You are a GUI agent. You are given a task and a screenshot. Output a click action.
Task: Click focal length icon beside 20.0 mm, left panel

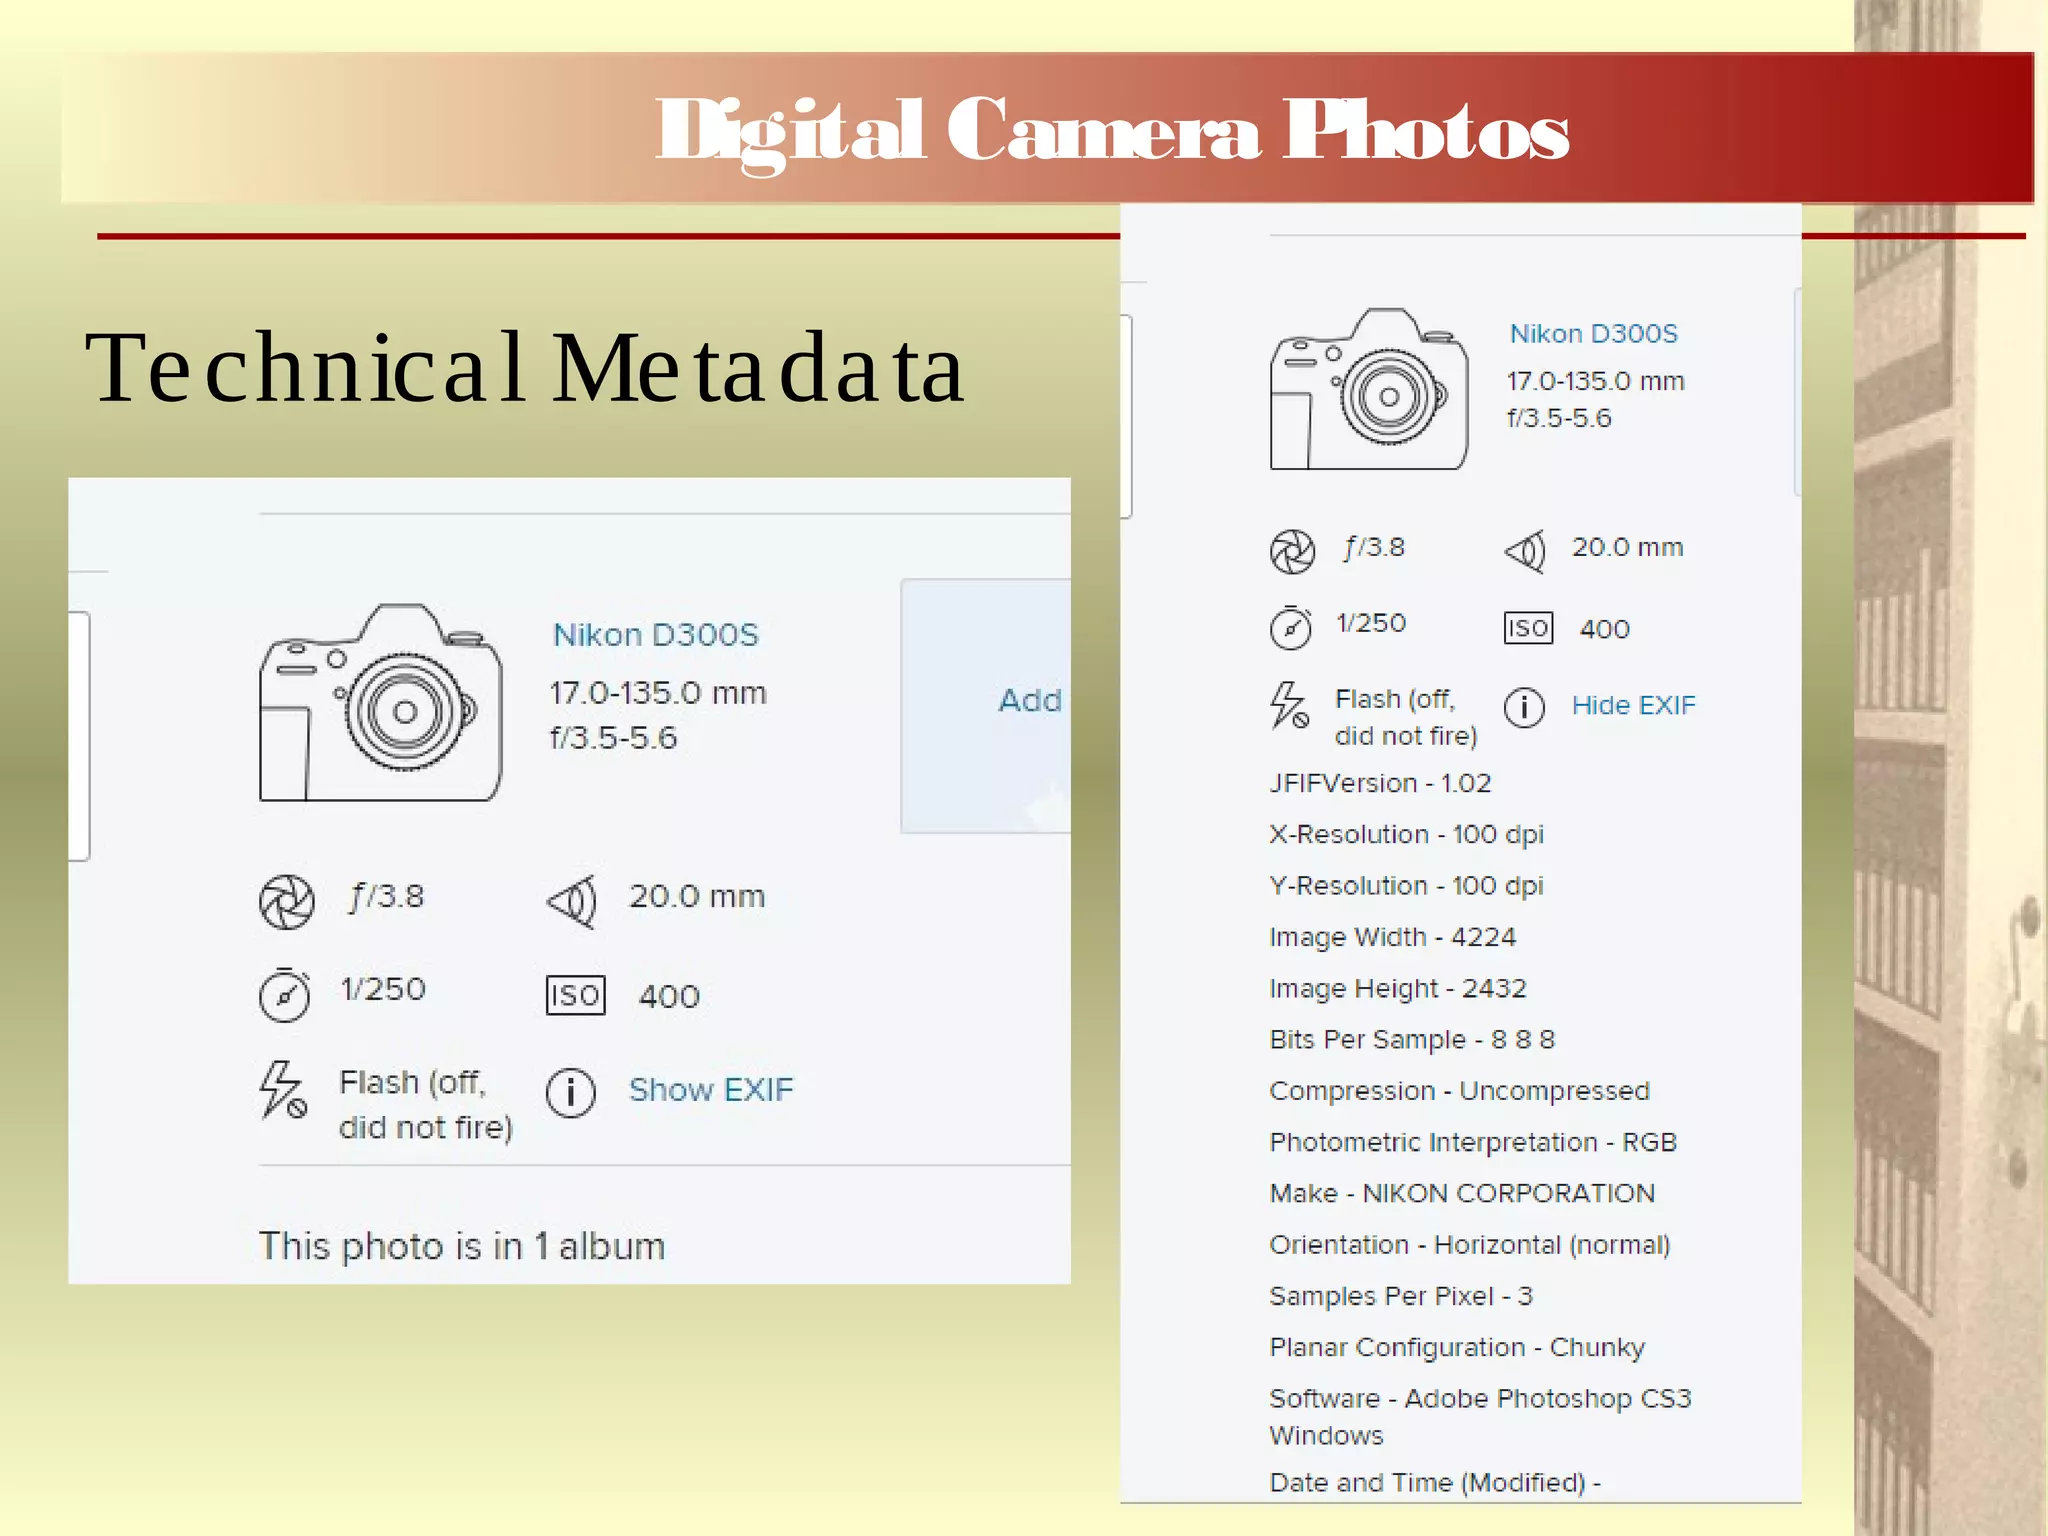[x=572, y=901]
